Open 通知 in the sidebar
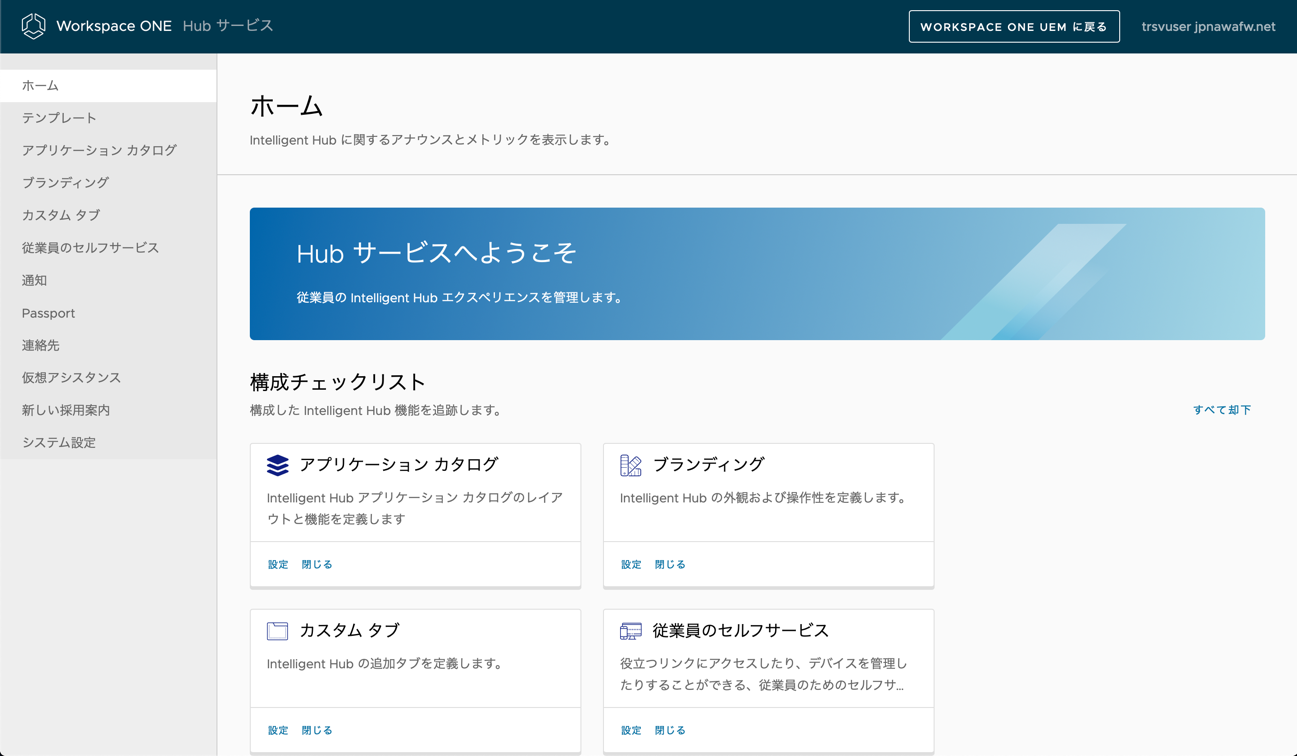The image size is (1297, 756). tap(108, 281)
